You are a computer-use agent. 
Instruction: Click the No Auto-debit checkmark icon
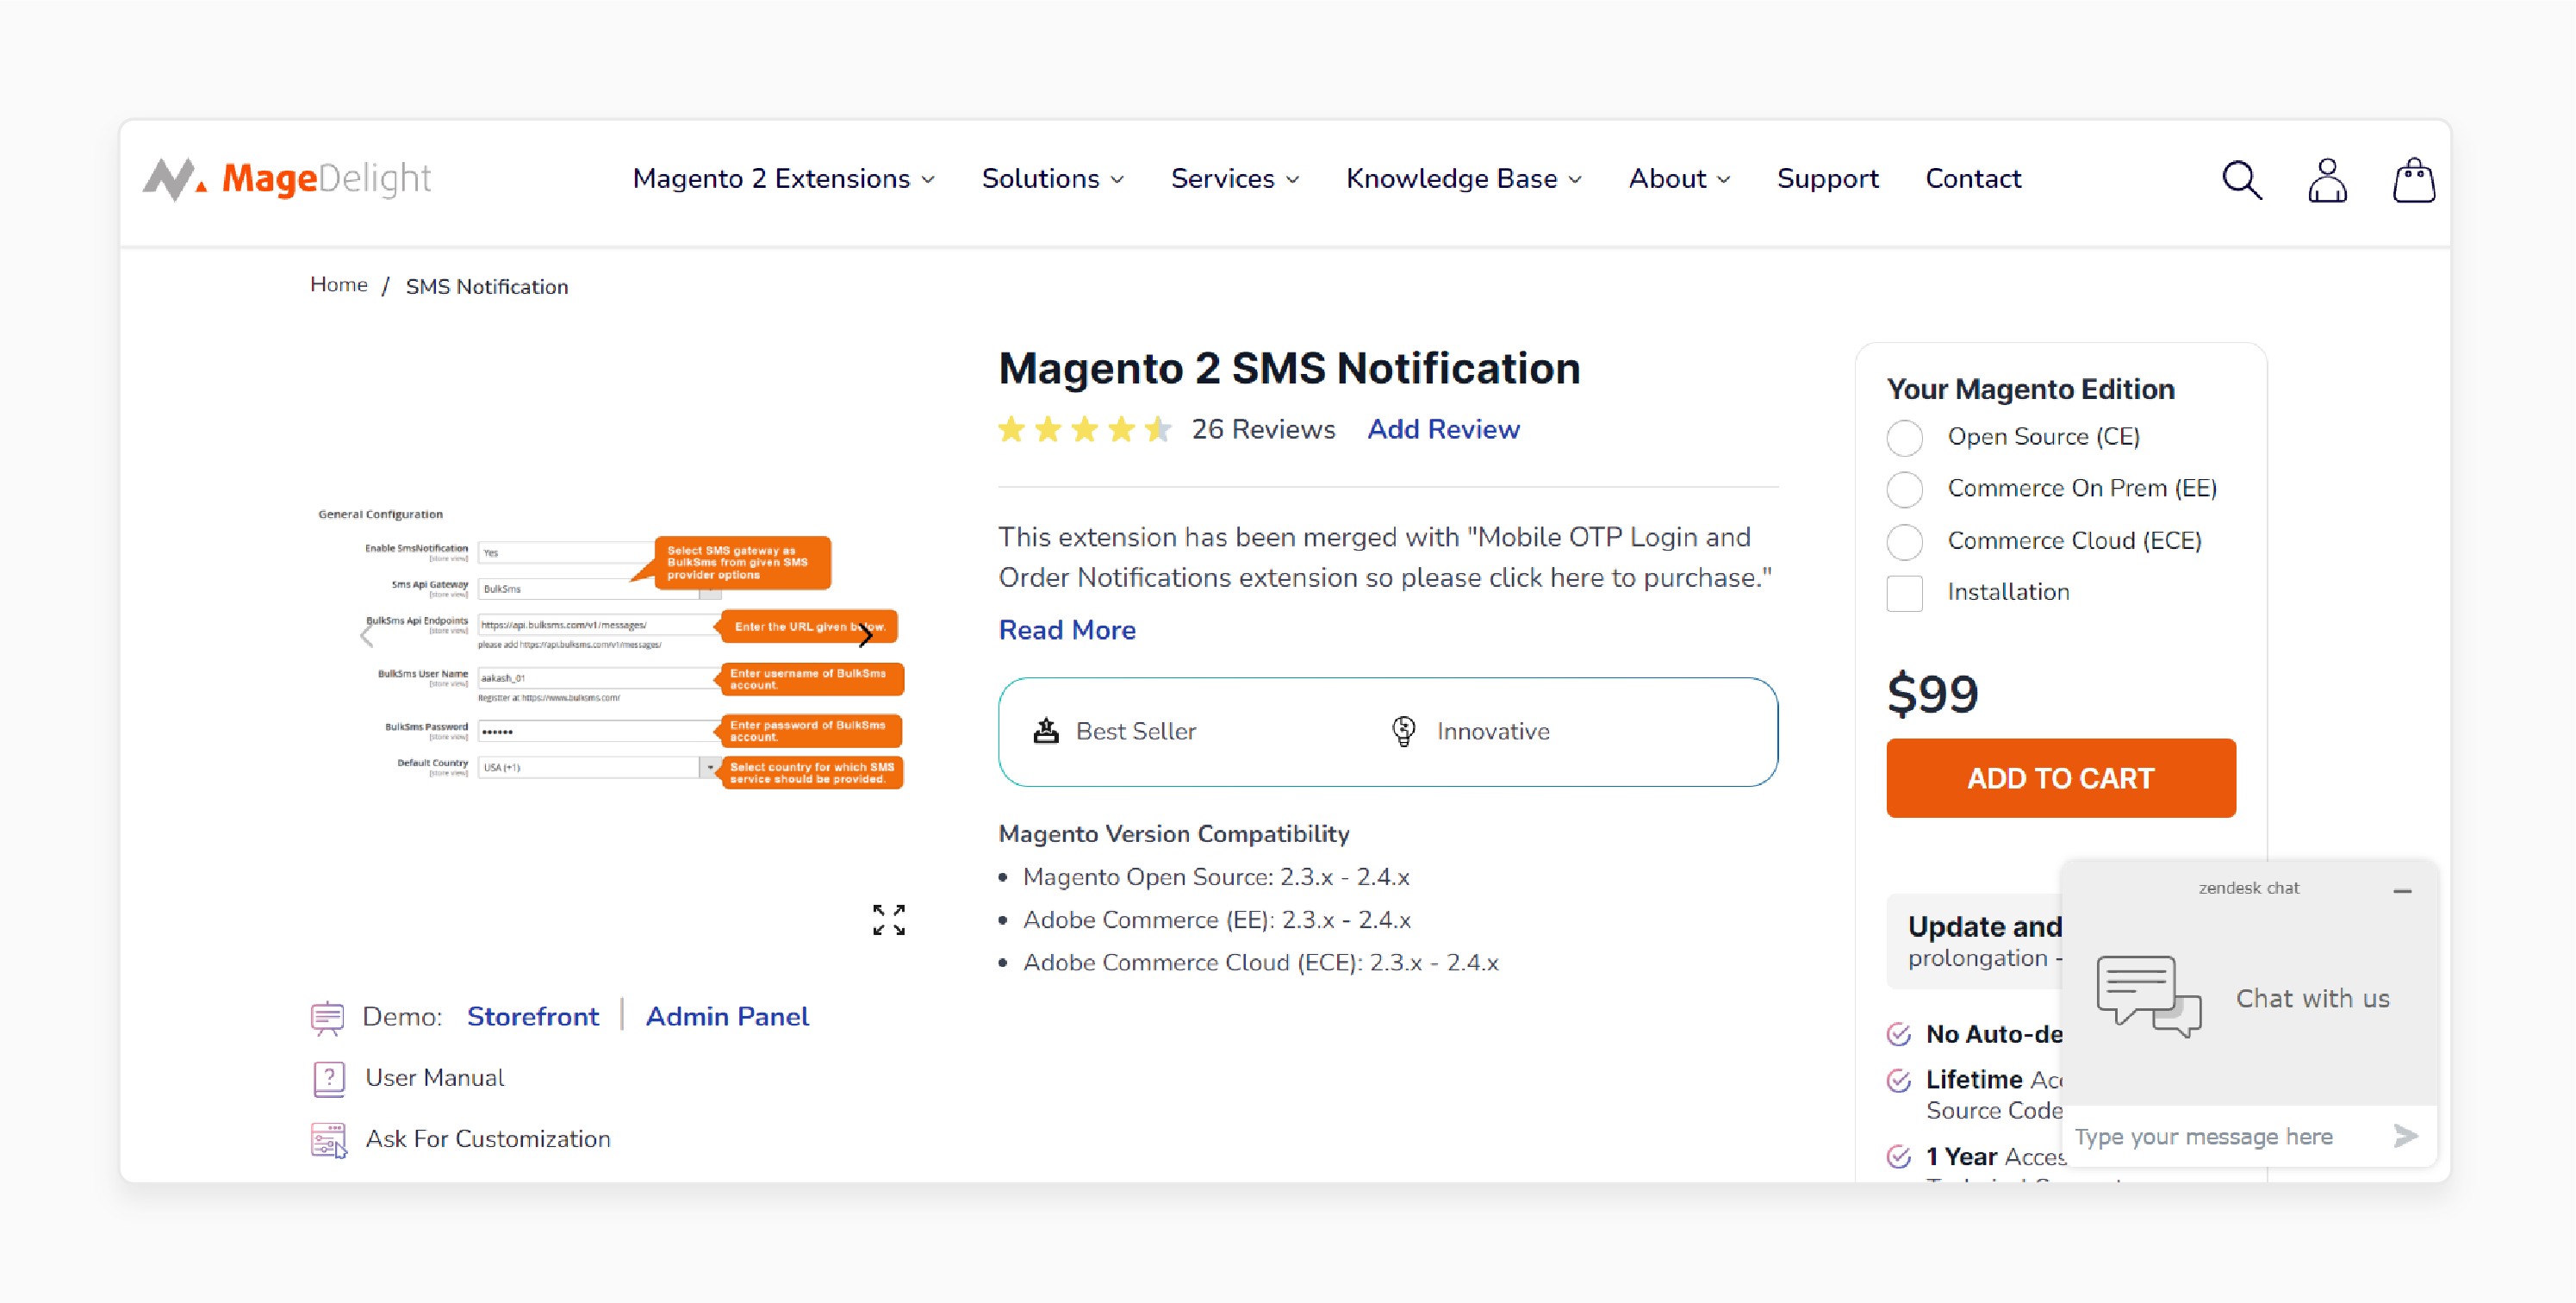click(1899, 1034)
